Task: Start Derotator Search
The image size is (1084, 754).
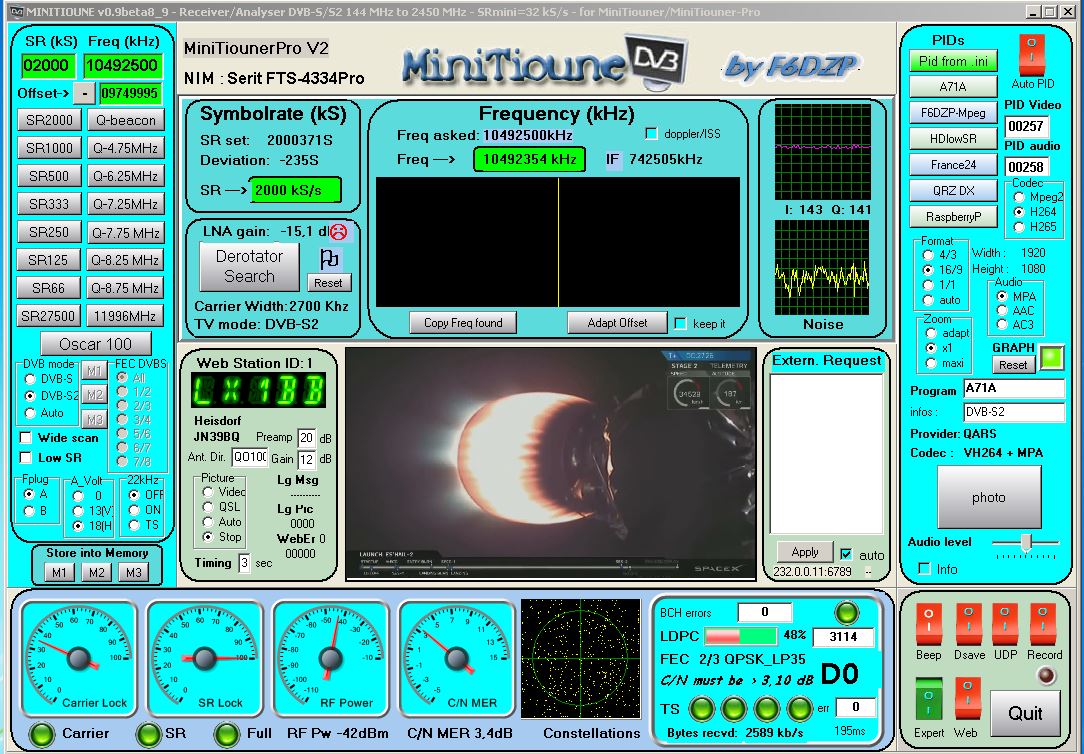Action: tap(249, 266)
